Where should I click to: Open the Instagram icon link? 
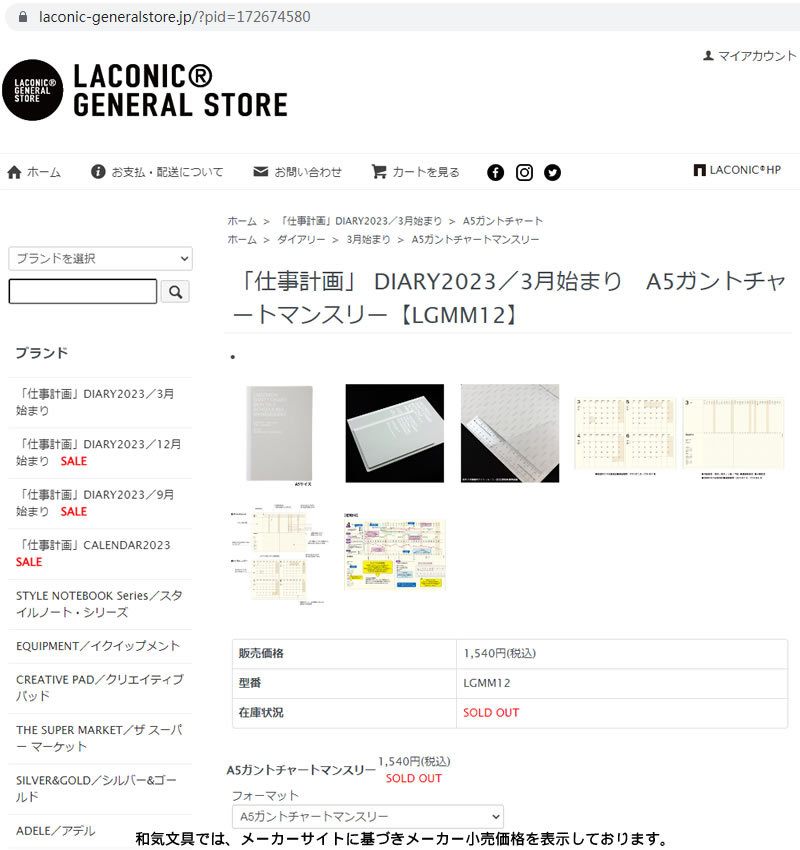[x=524, y=172]
